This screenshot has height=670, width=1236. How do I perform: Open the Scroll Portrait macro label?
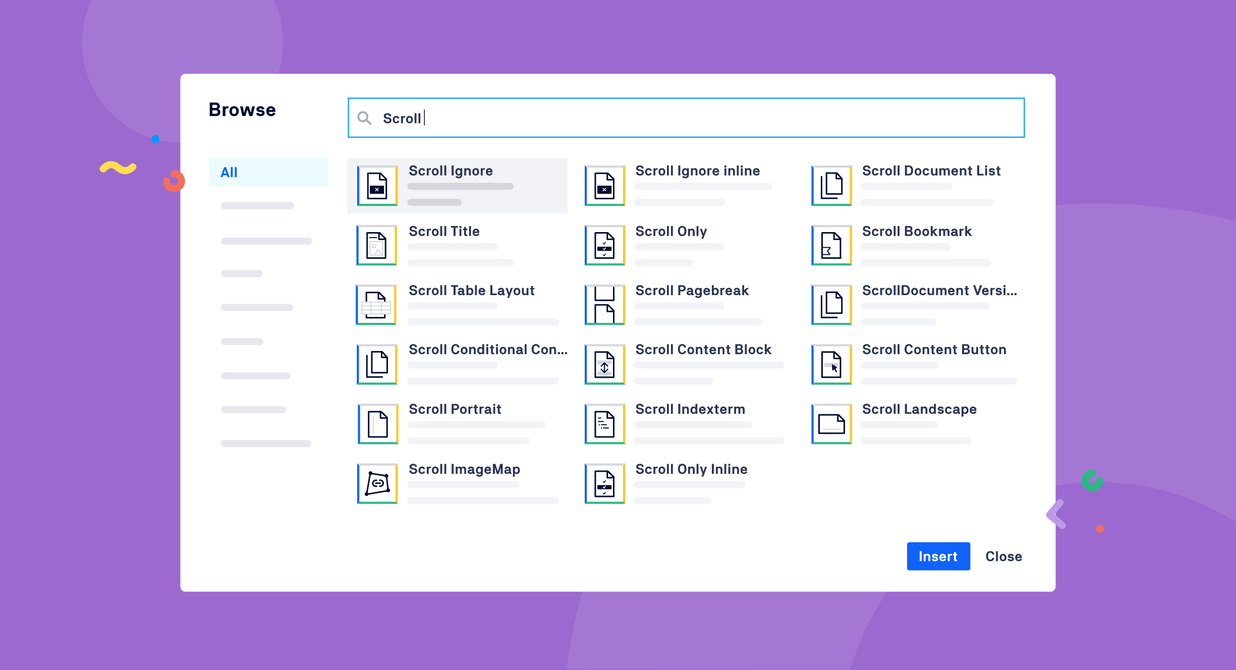point(454,409)
